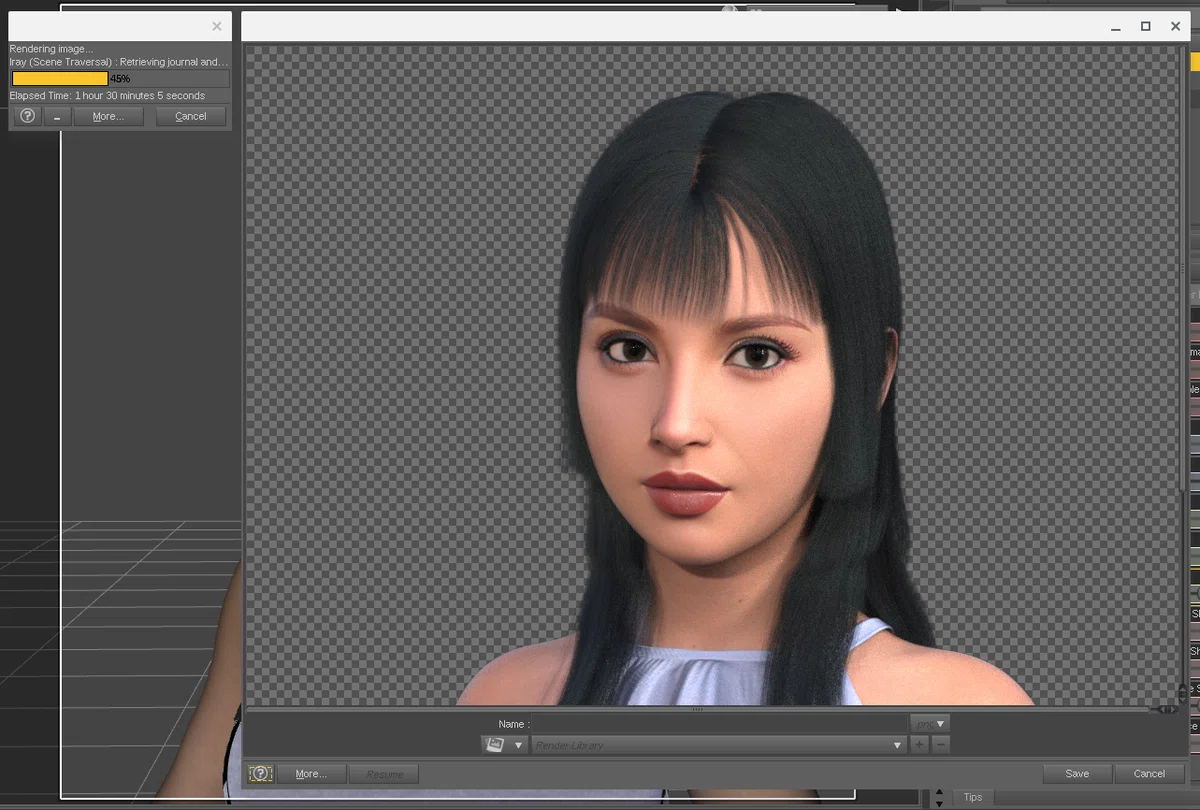Screen dimensions: 1200x810
Task: Open the Tips tab in the main window
Action: pos(973,797)
